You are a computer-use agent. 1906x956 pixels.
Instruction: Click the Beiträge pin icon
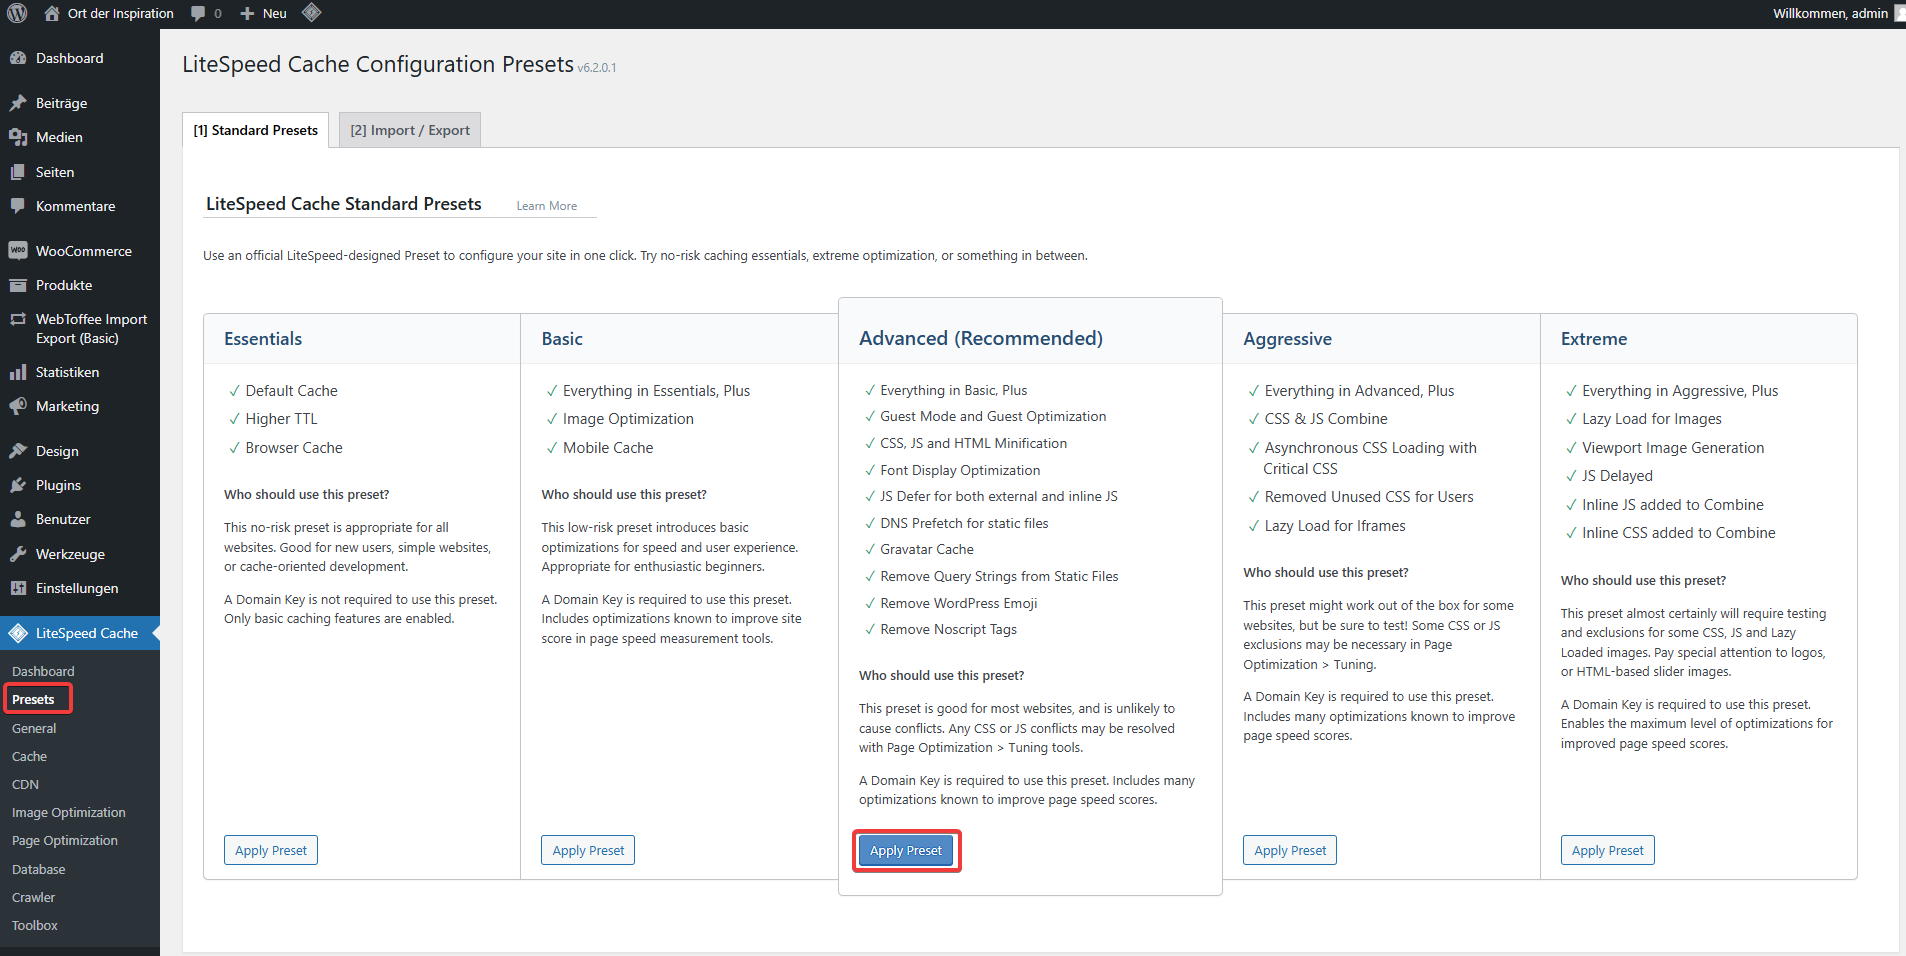18,103
